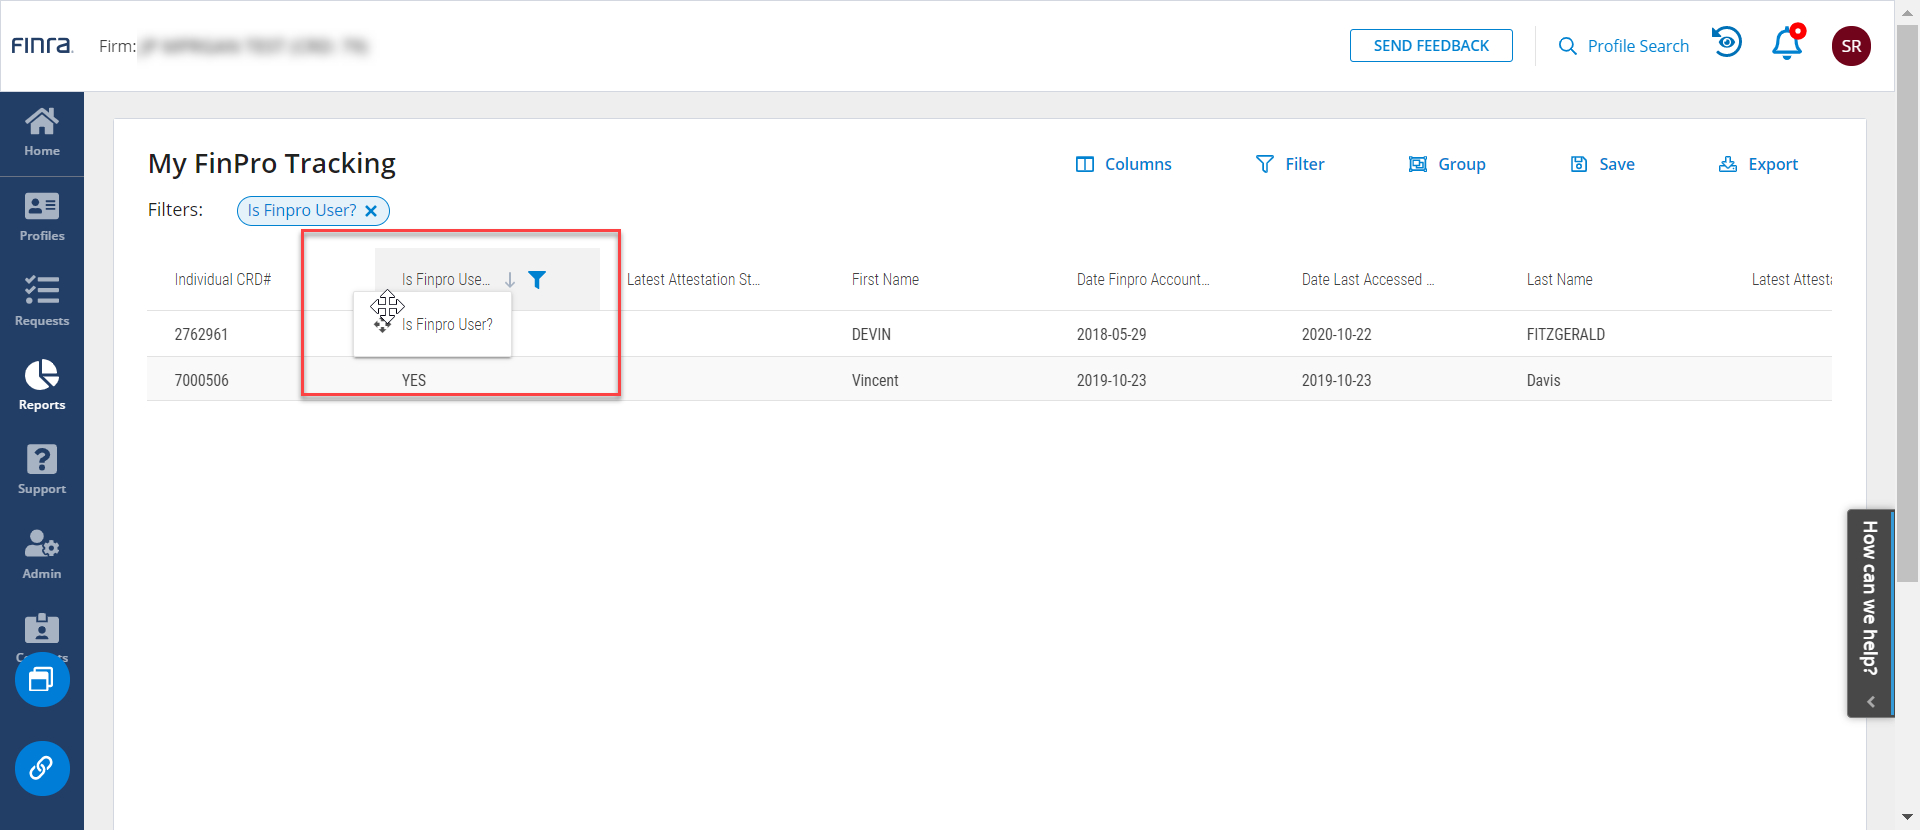Image resolution: width=1920 pixels, height=830 pixels.
Task: Click the notifications bell icon
Action: tap(1787, 45)
